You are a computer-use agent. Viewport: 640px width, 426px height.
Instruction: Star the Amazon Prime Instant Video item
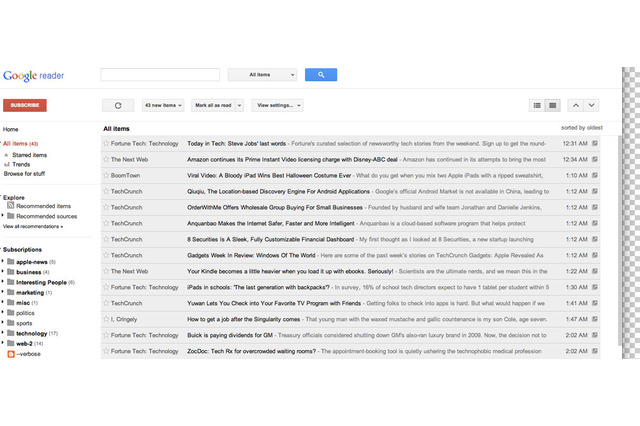[x=106, y=159]
